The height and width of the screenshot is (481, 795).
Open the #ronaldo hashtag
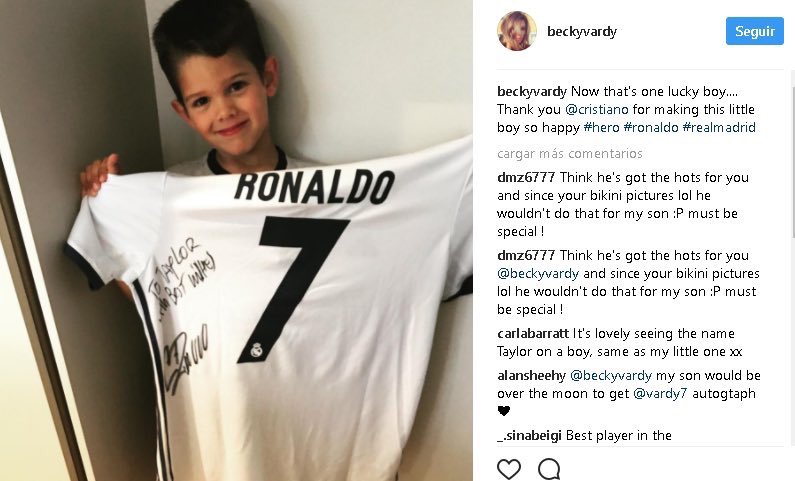coord(651,127)
